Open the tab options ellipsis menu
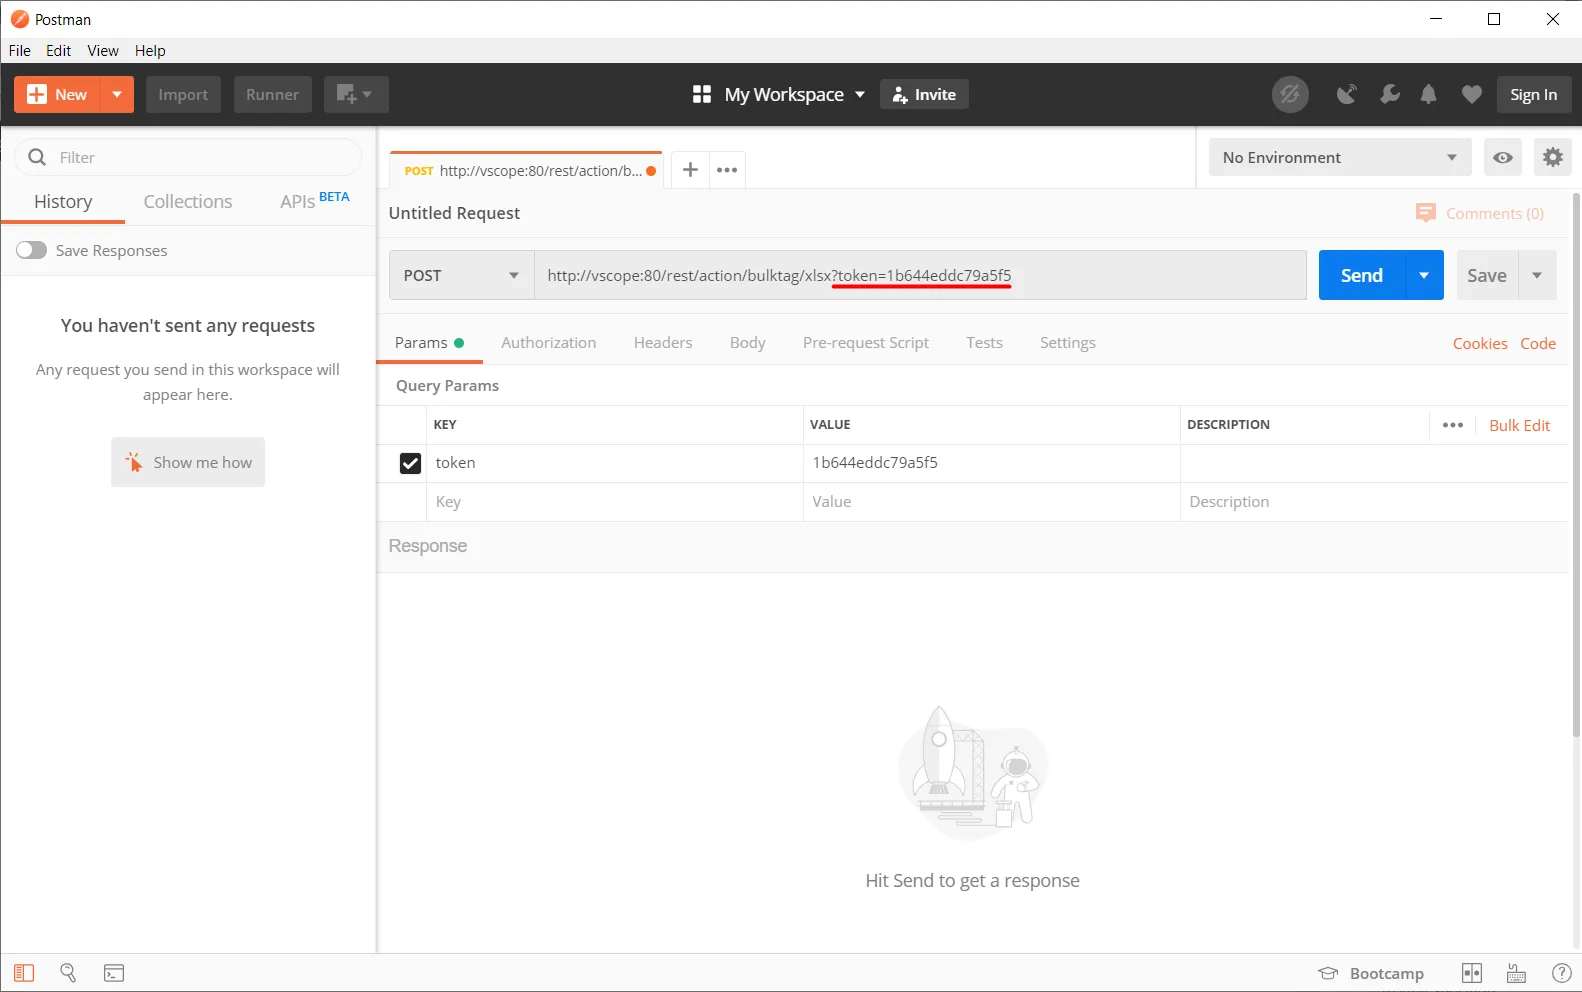1582x992 pixels. [727, 170]
